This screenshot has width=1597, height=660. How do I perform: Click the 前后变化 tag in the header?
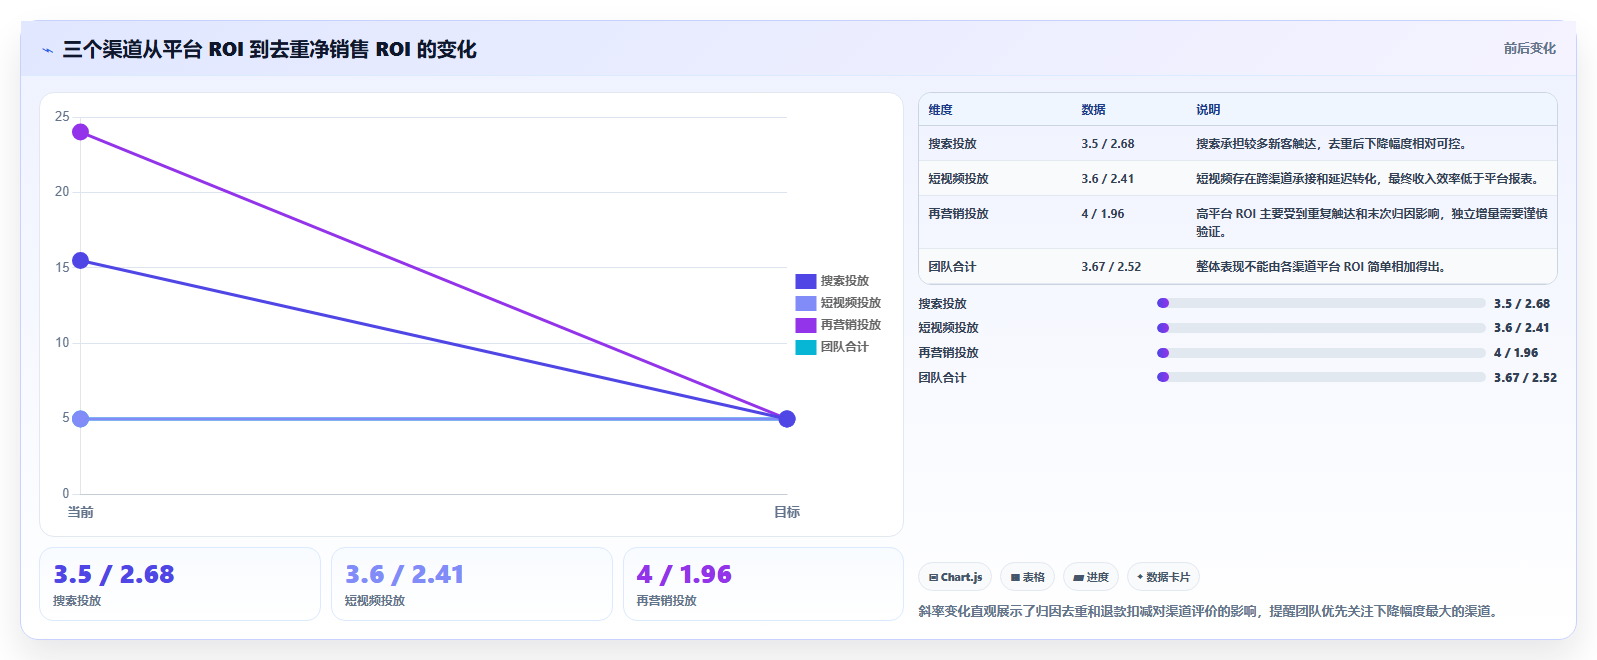click(x=1529, y=48)
